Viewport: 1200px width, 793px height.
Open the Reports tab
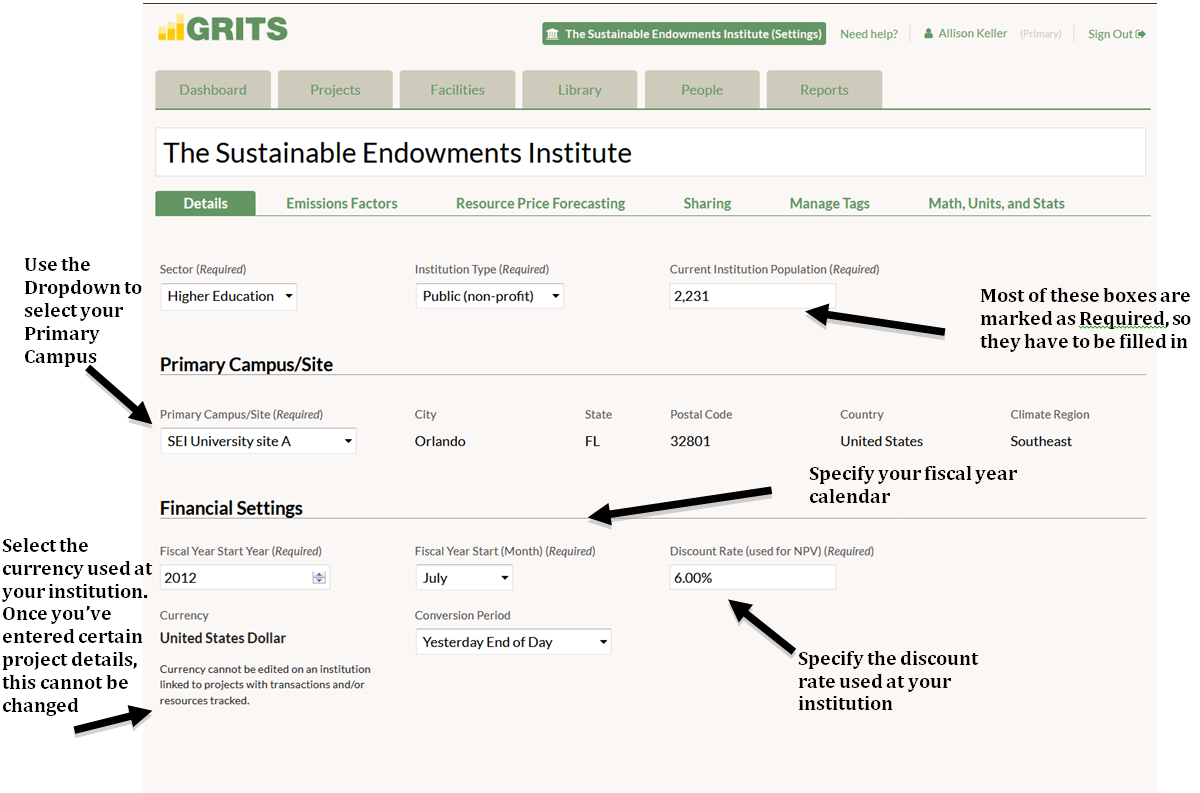[x=824, y=90]
